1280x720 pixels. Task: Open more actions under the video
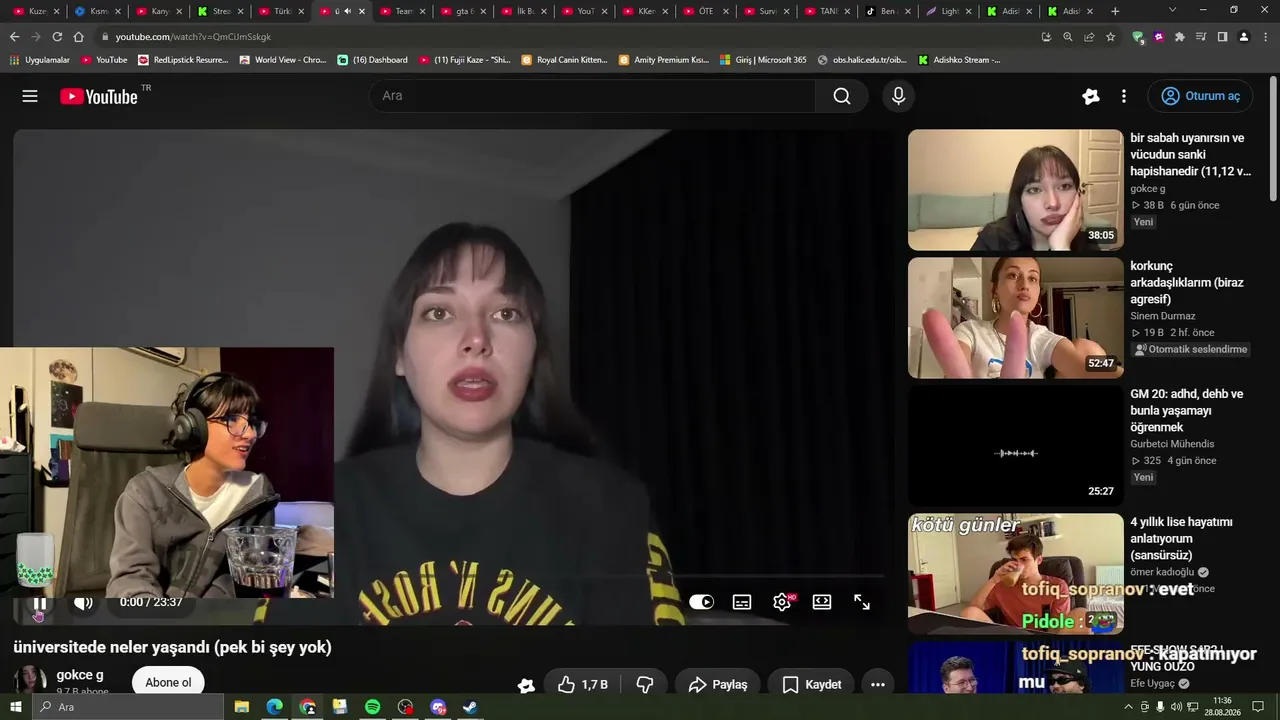pyautogui.click(x=878, y=684)
